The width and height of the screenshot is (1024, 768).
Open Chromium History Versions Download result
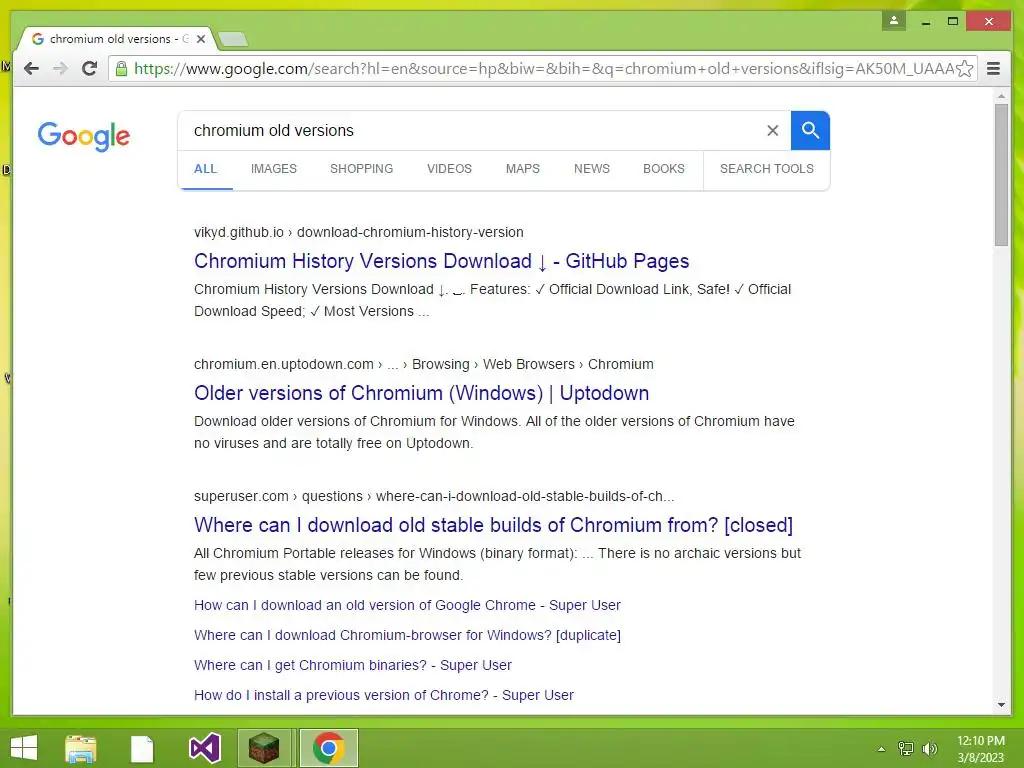(x=441, y=261)
